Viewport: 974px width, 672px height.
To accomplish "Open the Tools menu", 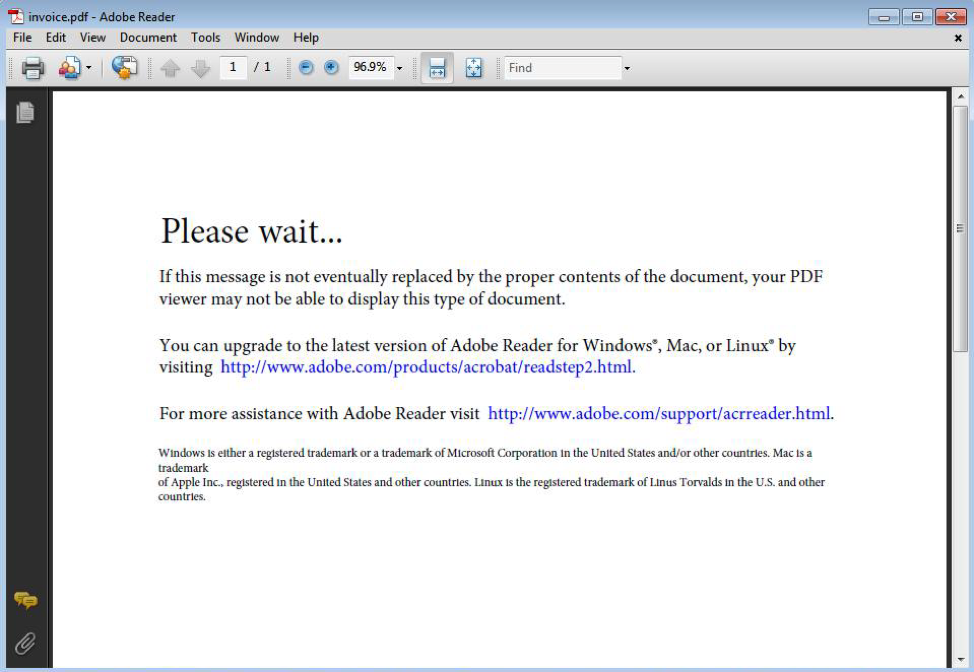I will click(205, 38).
